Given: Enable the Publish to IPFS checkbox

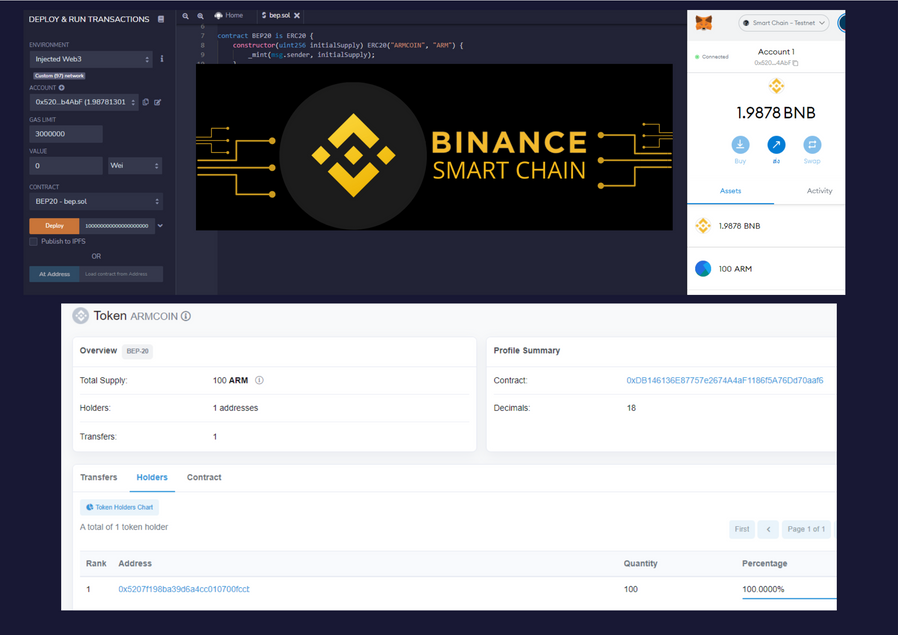Looking at the screenshot, I should pyautogui.click(x=34, y=241).
